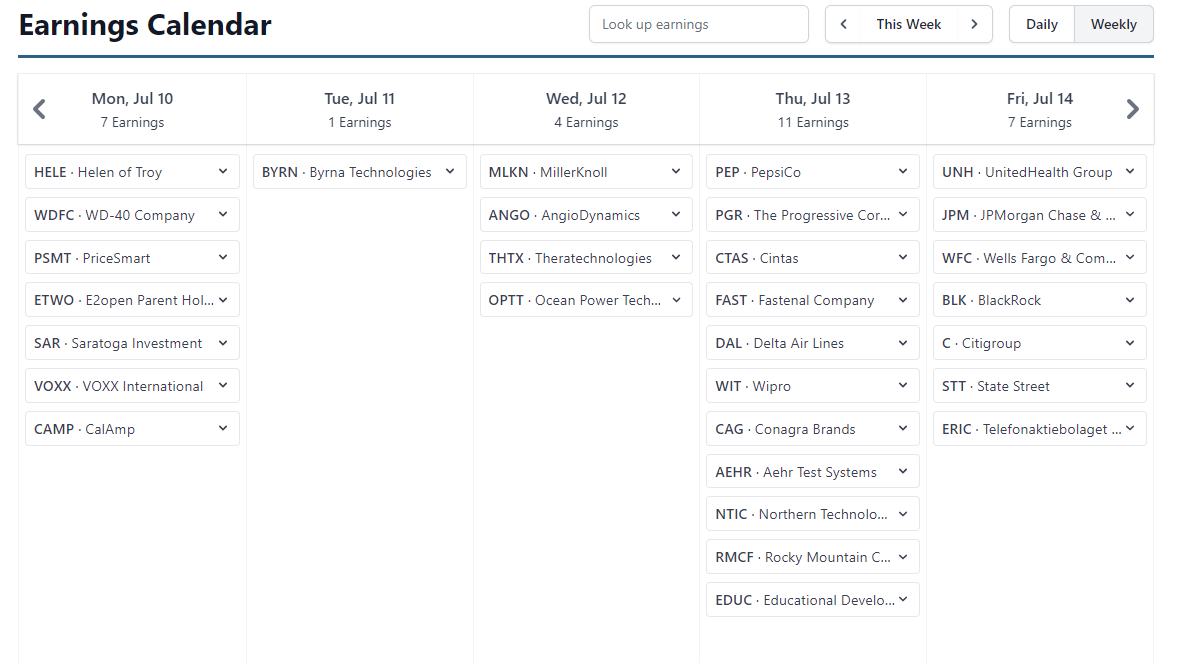Switch to the Daily view

click(1041, 24)
